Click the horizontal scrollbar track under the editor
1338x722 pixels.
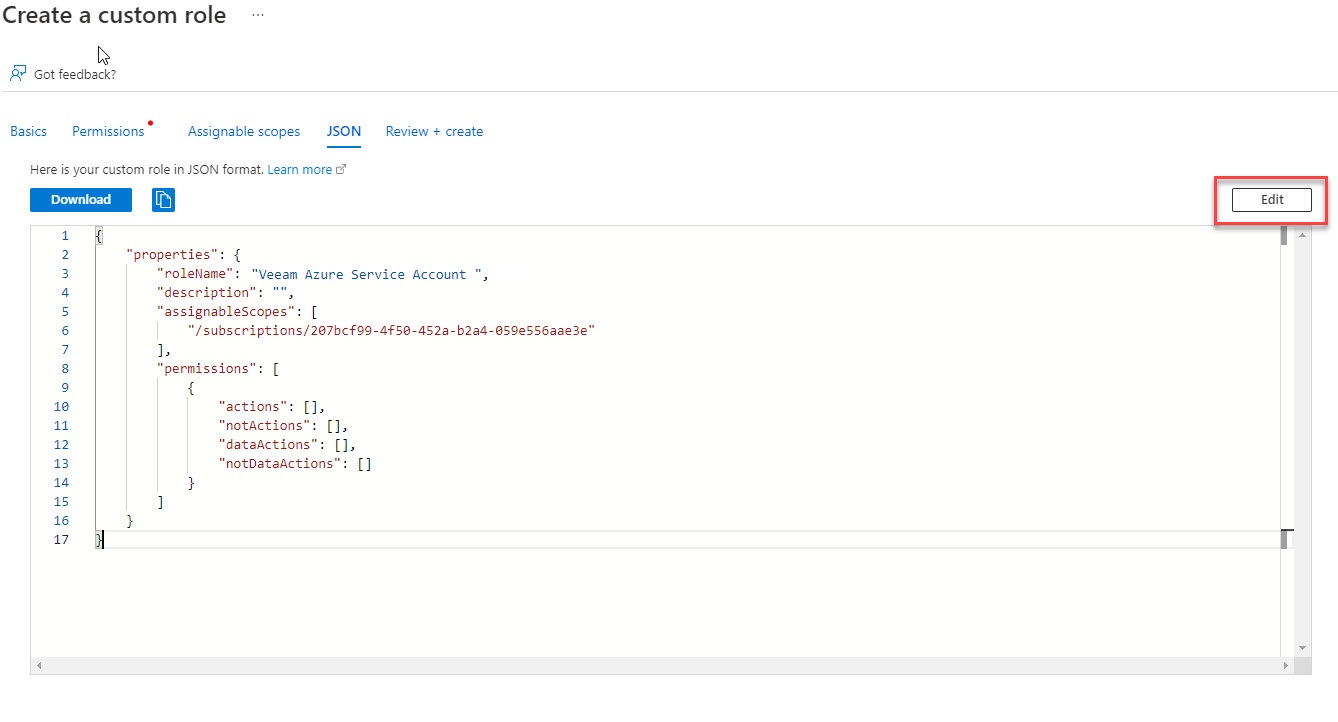click(660, 666)
